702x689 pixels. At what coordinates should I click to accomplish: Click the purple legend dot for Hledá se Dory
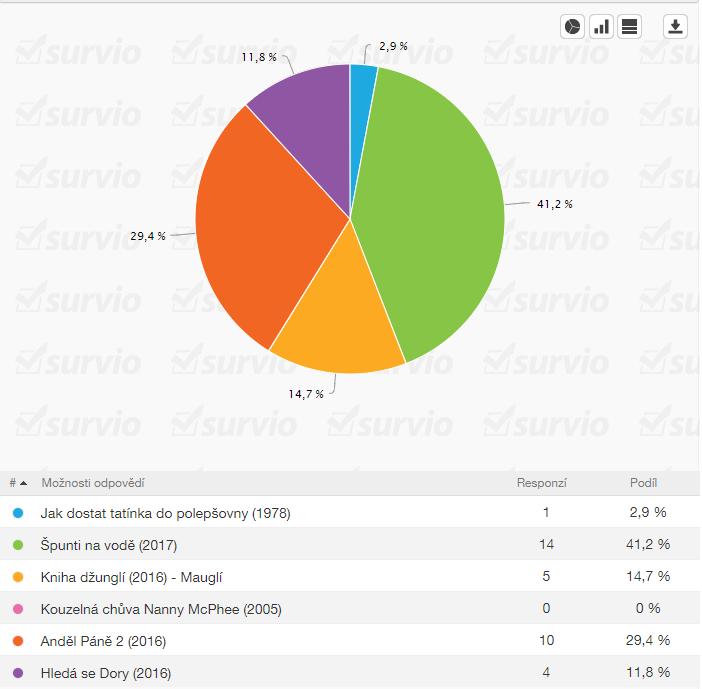[18, 673]
